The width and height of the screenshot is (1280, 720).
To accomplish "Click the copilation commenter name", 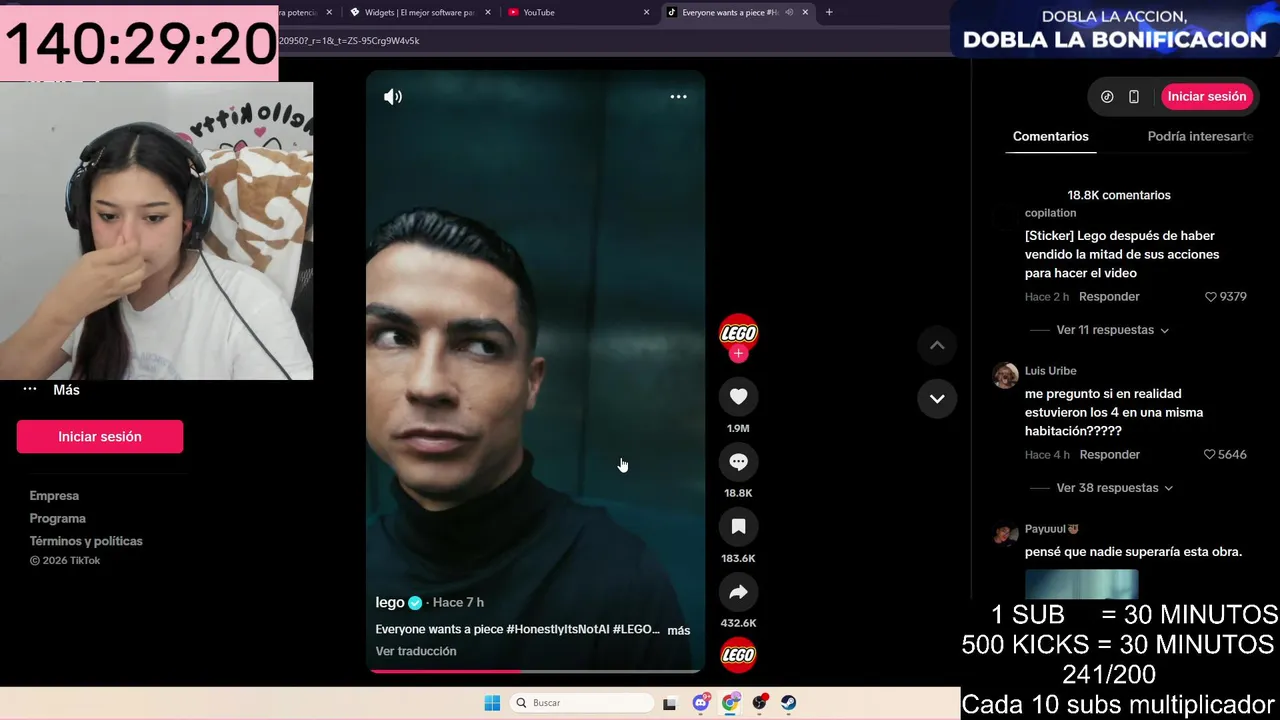I will point(1050,213).
